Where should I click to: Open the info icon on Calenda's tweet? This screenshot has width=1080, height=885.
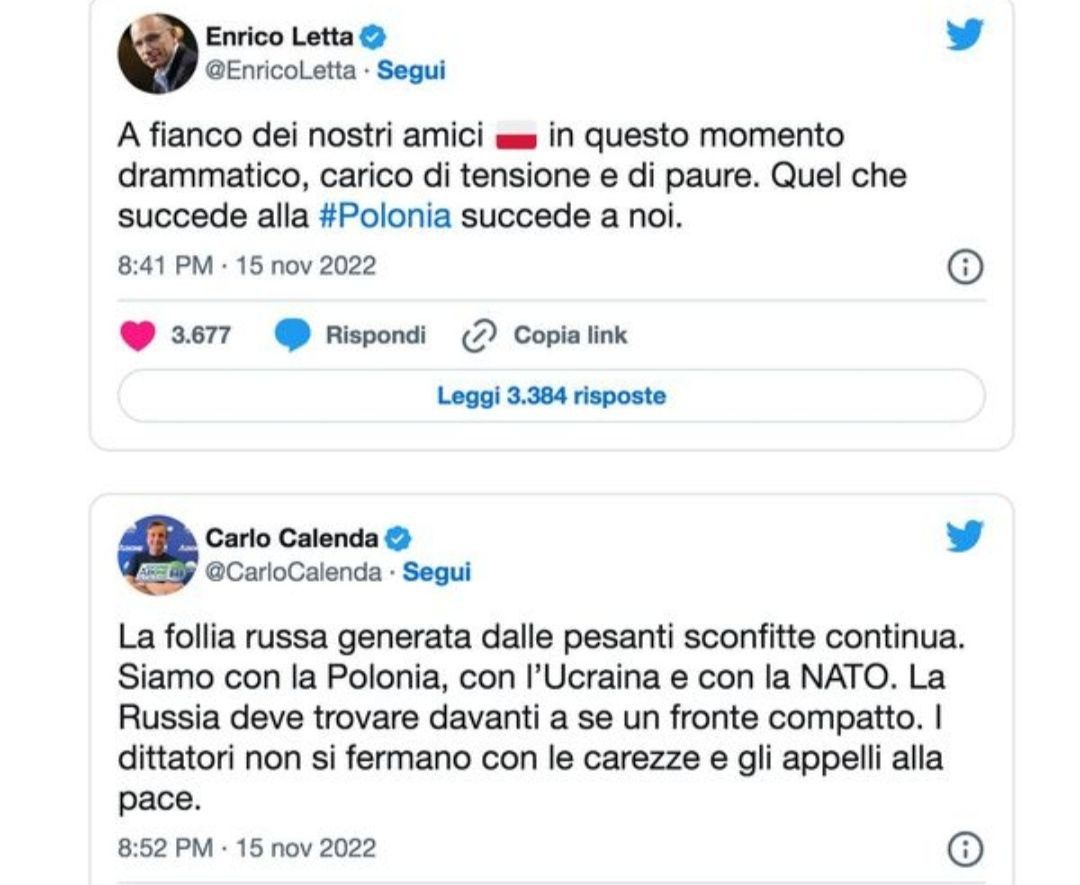965,849
